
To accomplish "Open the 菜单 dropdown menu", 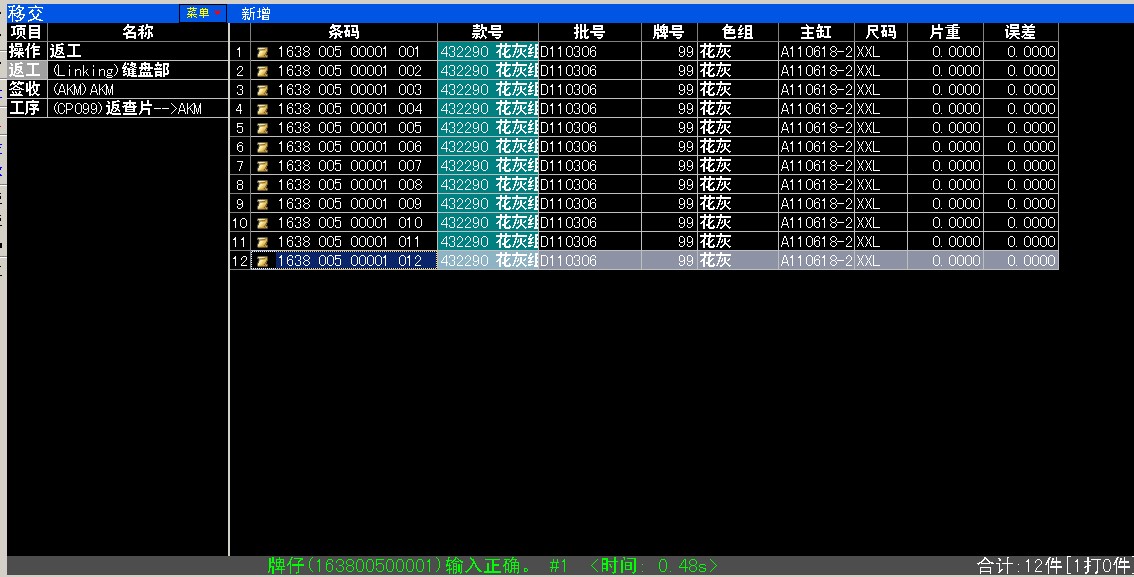I will click(203, 13).
